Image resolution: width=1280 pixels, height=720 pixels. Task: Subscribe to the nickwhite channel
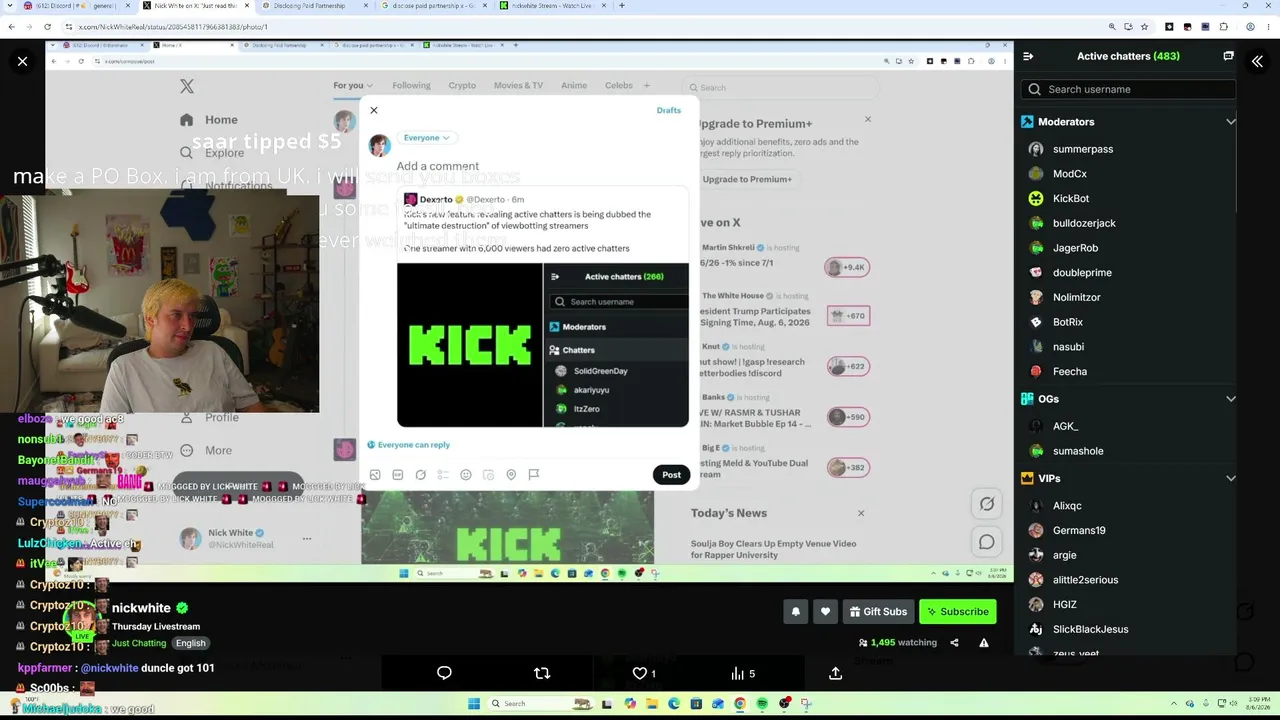click(x=957, y=611)
